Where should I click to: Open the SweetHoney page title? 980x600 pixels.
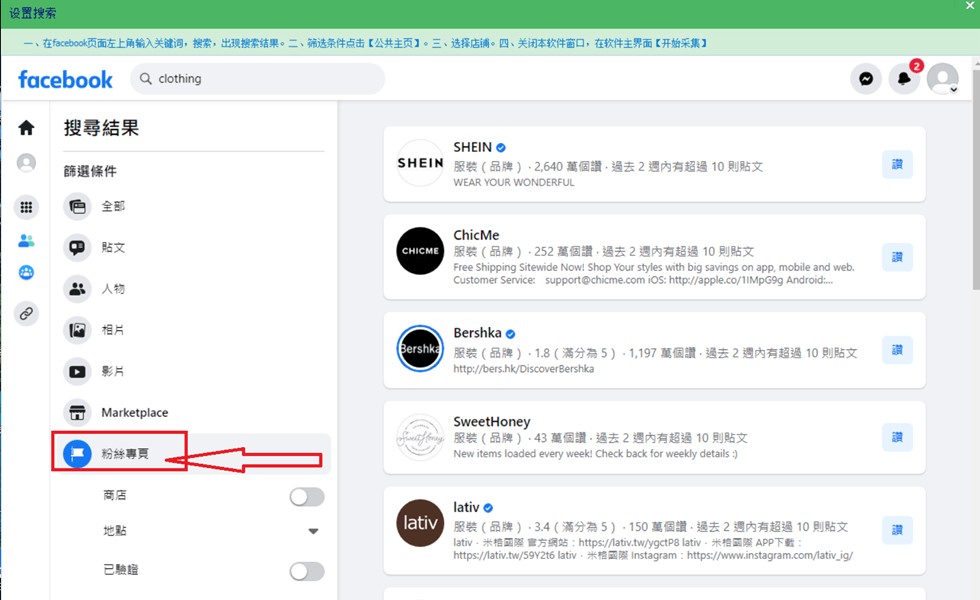click(x=492, y=422)
